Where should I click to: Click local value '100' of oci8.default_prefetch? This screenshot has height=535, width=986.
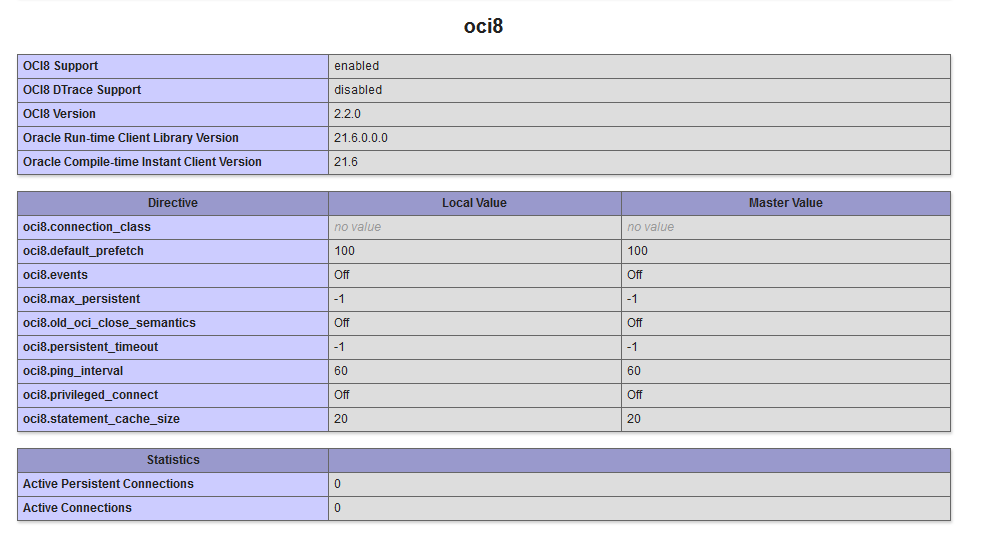(x=345, y=251)
